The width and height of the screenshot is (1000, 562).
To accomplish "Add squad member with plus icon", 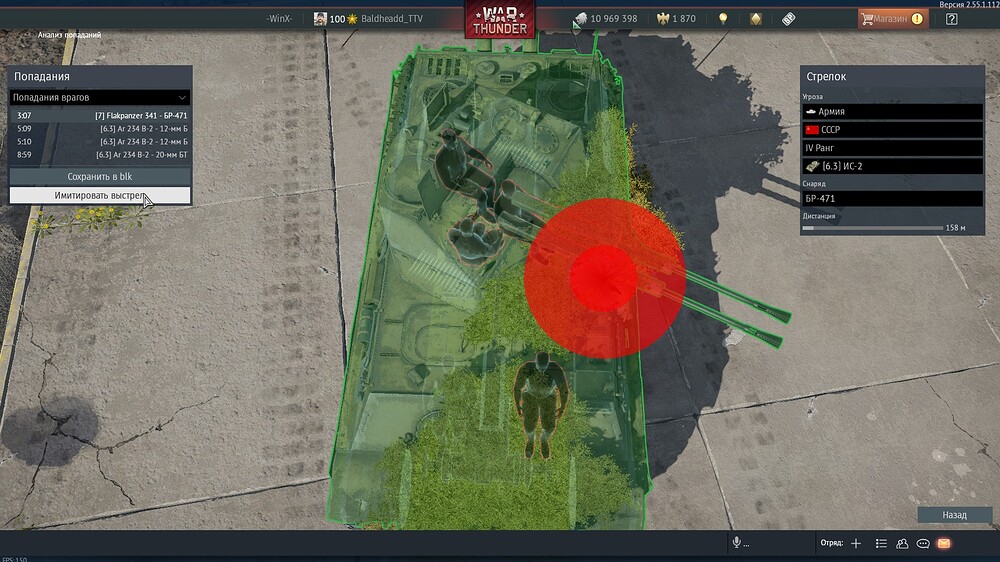I will tap(856, 543).
